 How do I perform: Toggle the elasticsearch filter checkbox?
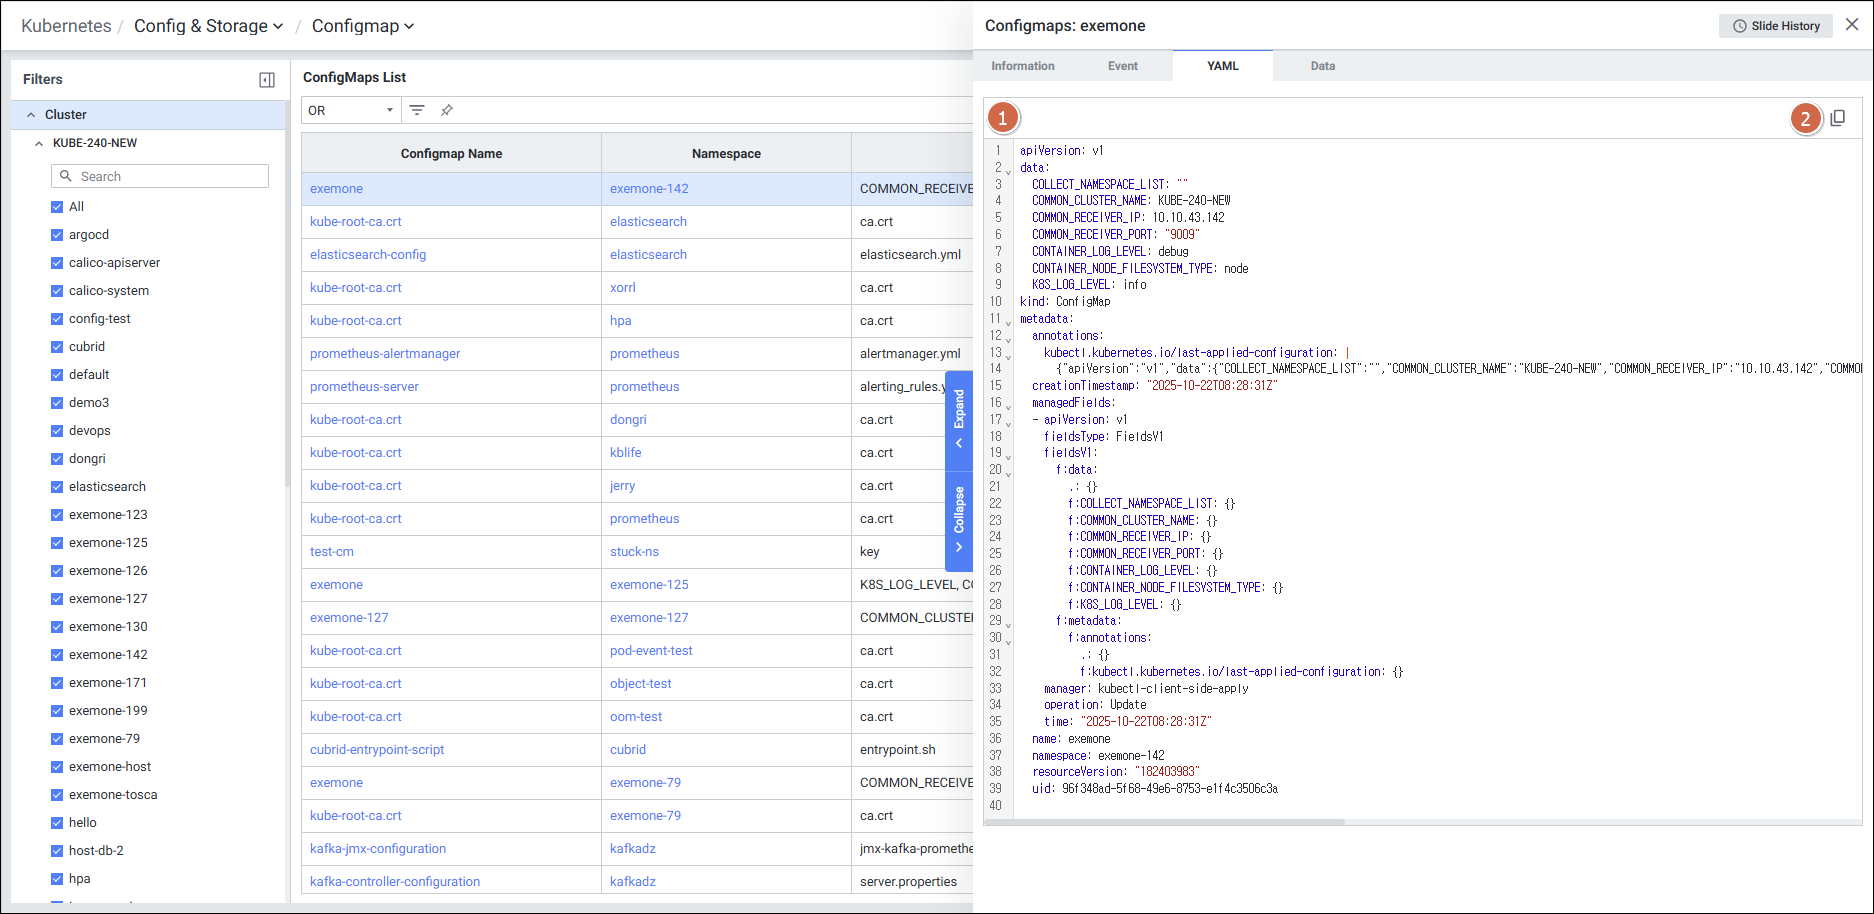[57, 487]
